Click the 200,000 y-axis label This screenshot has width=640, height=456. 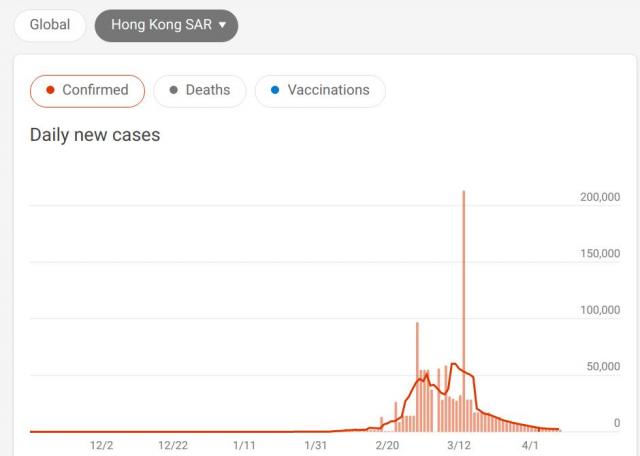tap(600, 198)
